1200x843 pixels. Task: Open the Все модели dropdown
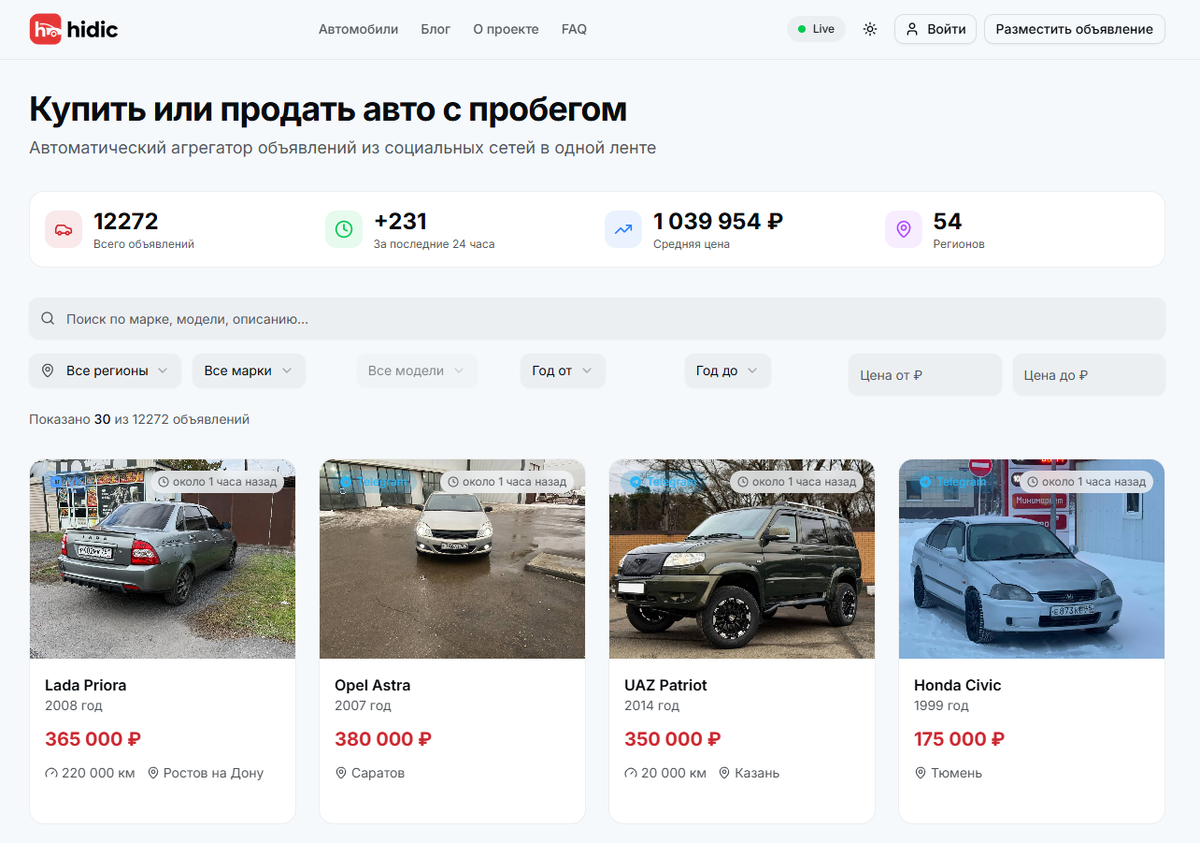417,371
